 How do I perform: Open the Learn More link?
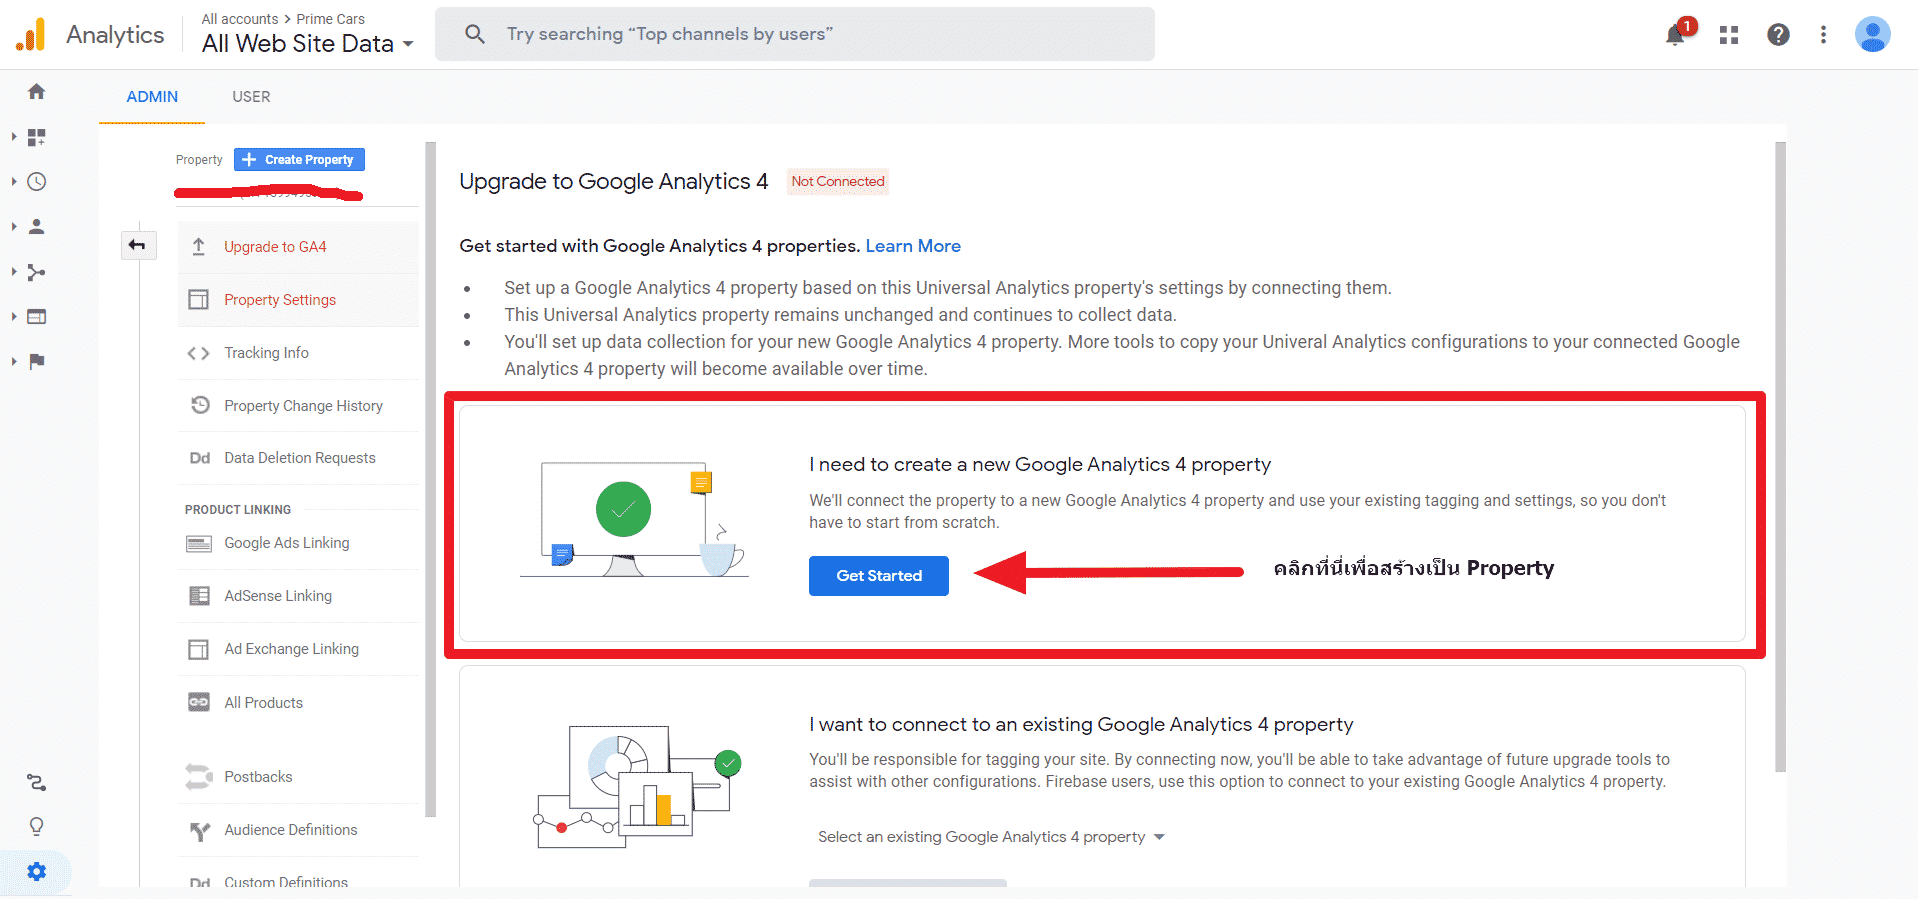[x=912, y=246]
